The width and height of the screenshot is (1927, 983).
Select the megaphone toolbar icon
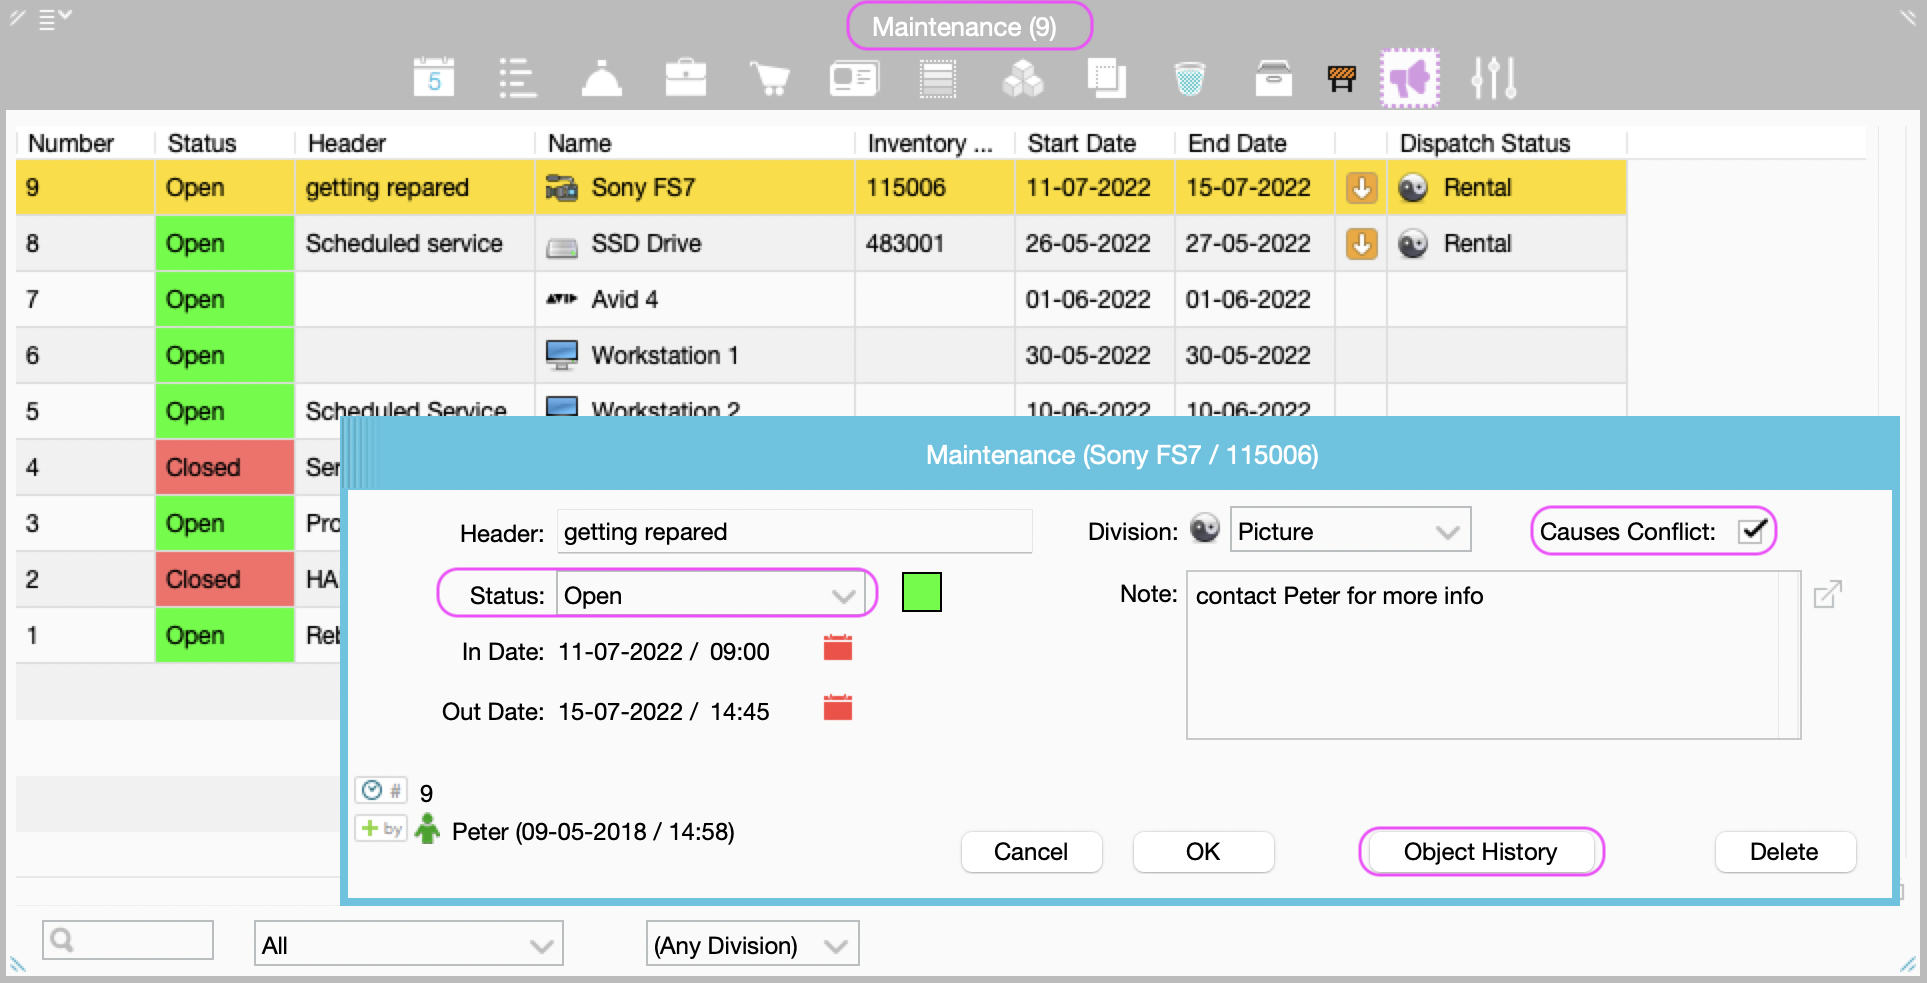point(1410,77)
